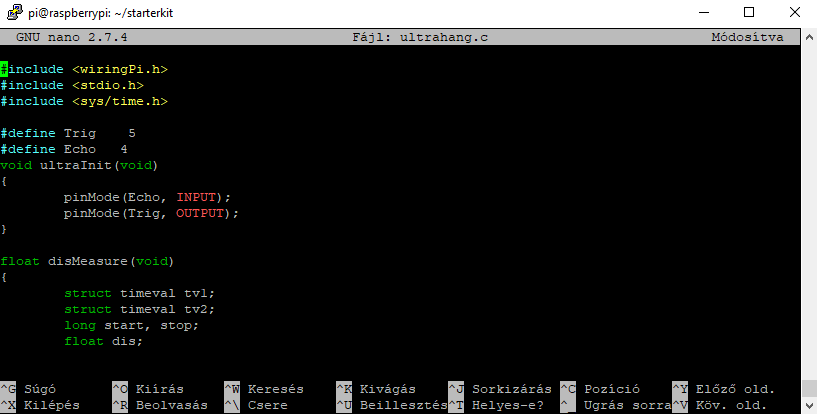Click the ^U Beillesztés paste shortcut

[392, 405]
